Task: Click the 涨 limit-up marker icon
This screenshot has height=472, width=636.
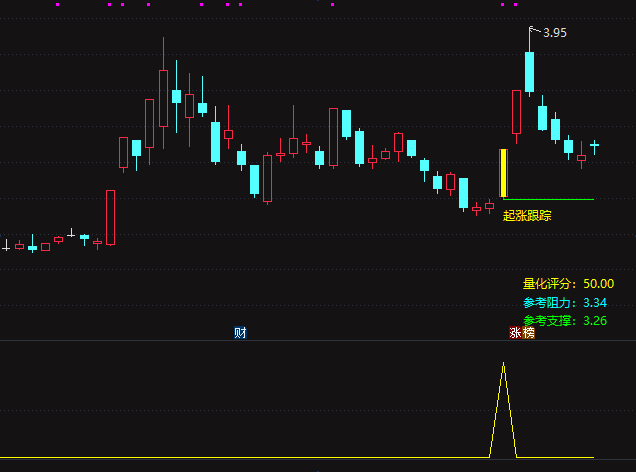Action: 516,333
